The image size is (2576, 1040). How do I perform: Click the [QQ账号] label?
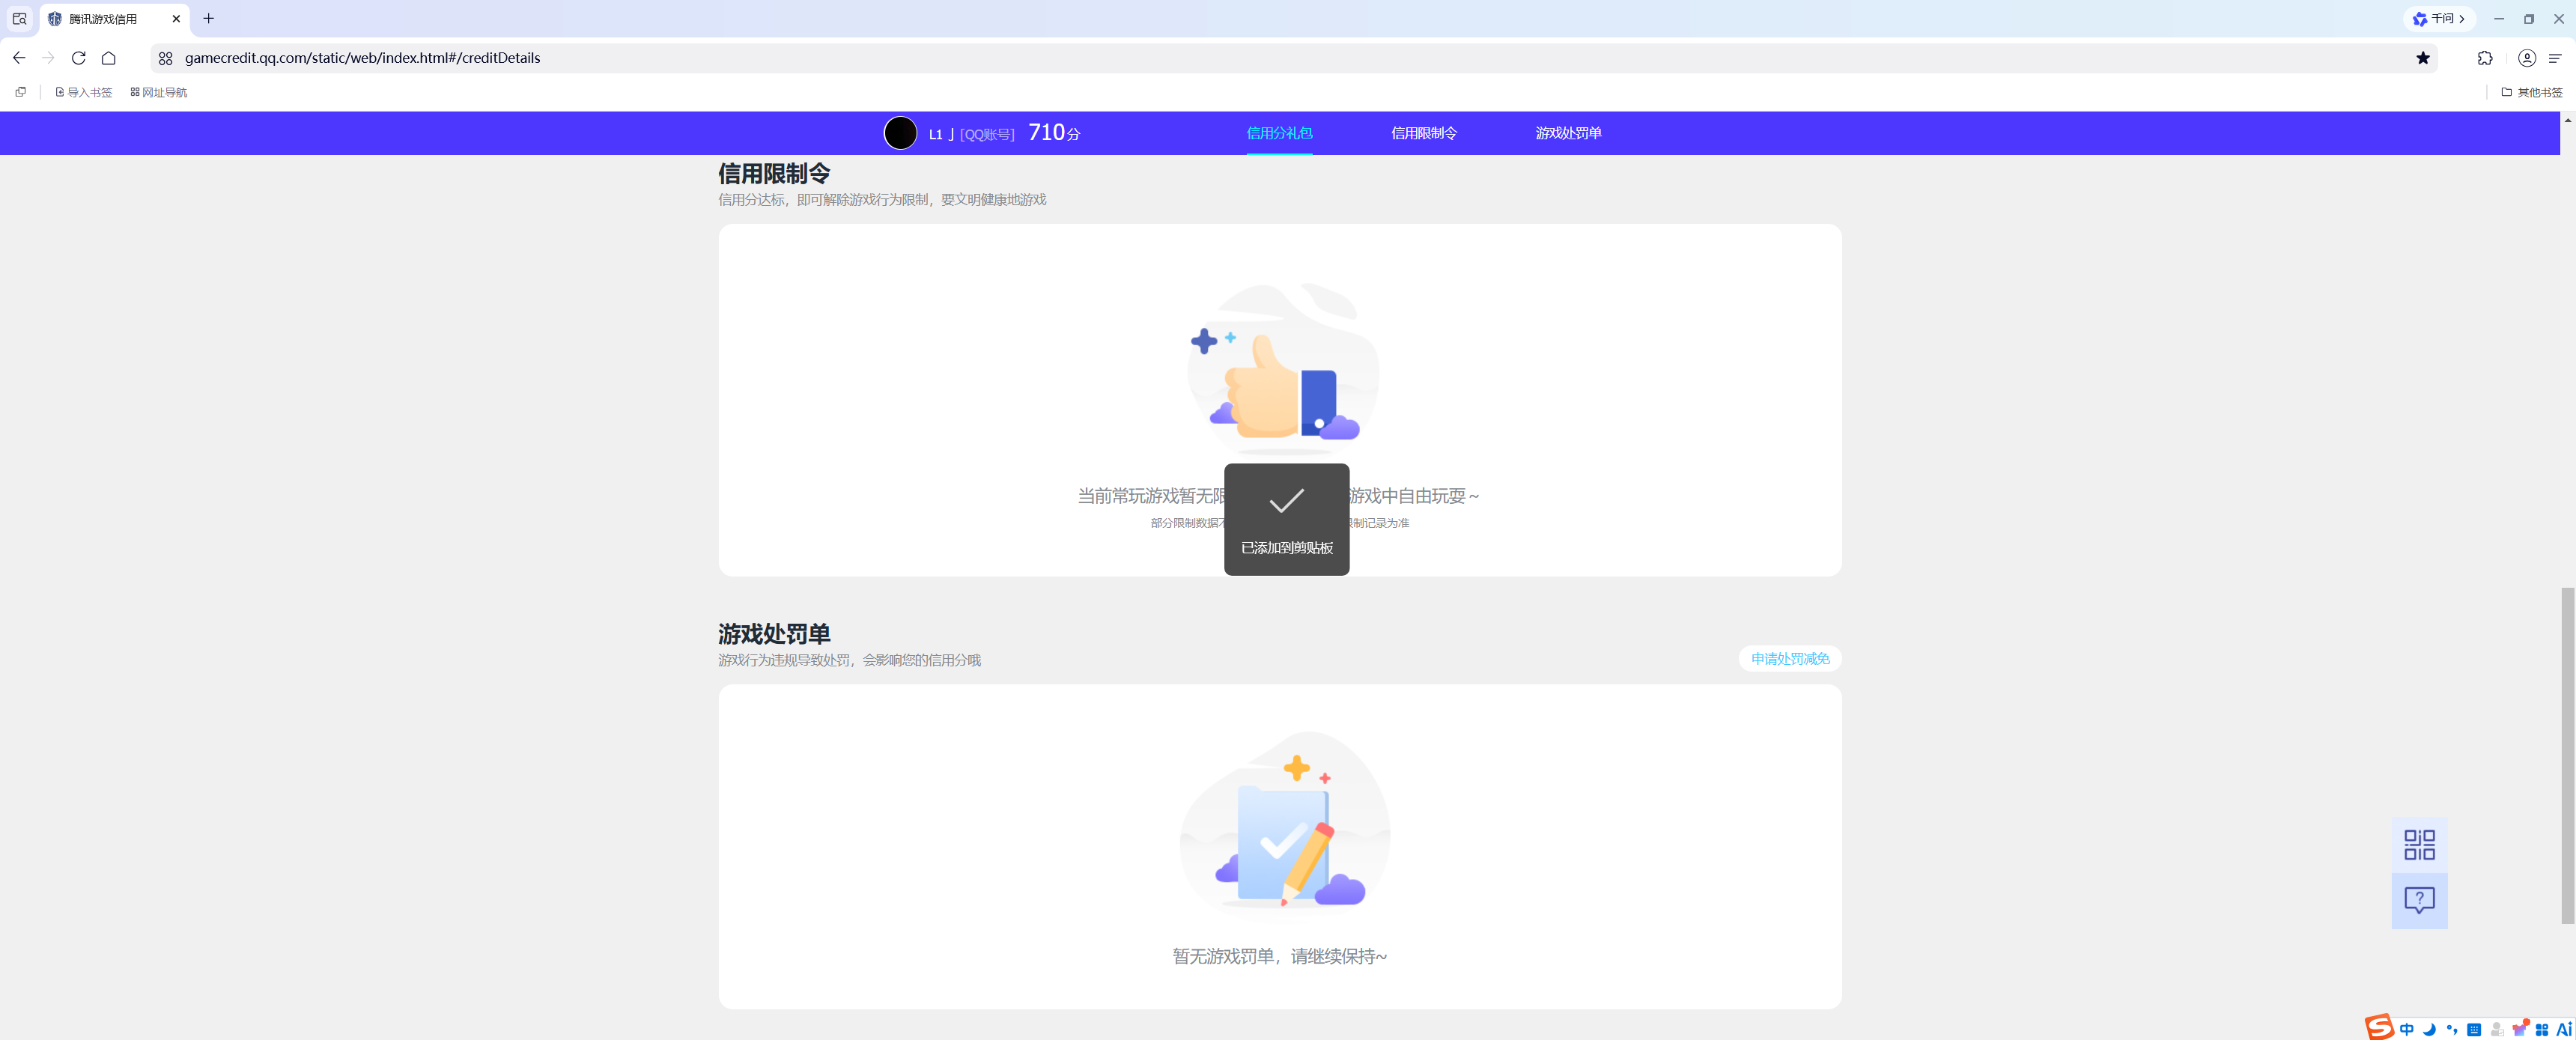tap(987, 134)
